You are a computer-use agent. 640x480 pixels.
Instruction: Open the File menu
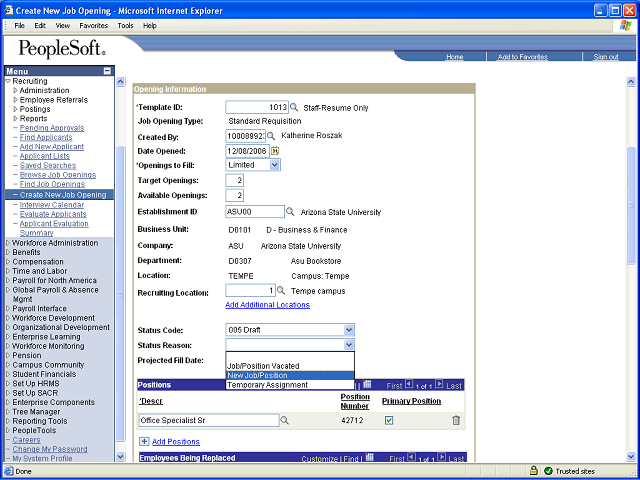20,26
